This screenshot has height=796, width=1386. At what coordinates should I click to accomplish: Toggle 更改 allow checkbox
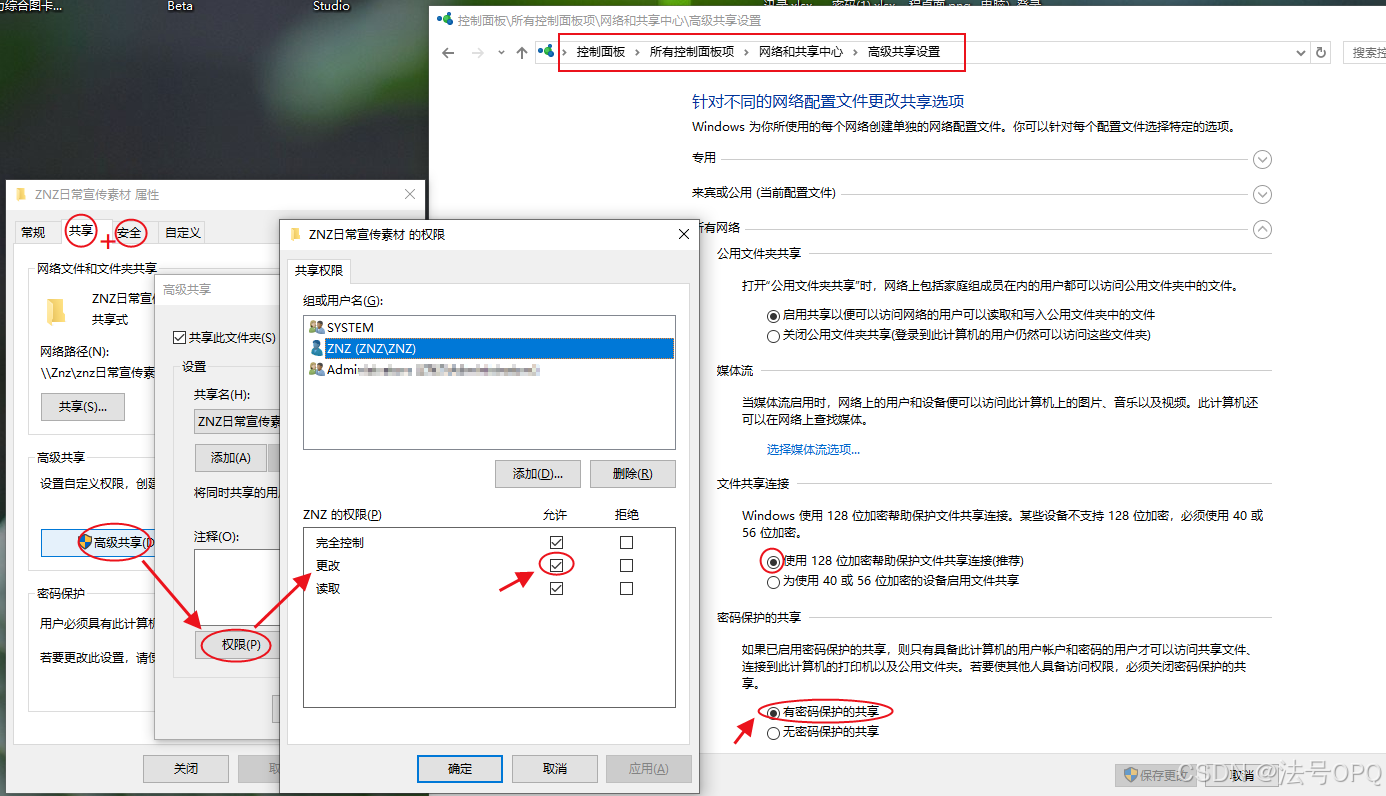click(557, 565)
